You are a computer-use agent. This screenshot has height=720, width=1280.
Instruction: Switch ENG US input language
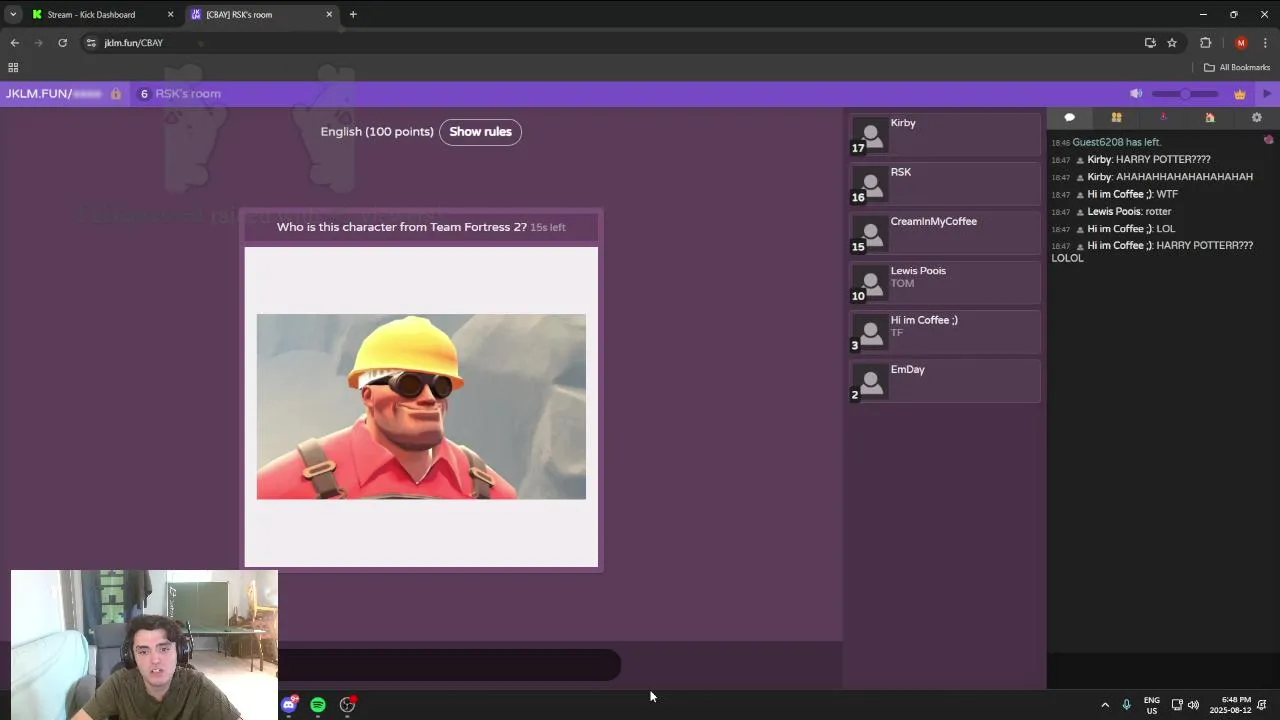[x=1152, y=705]
